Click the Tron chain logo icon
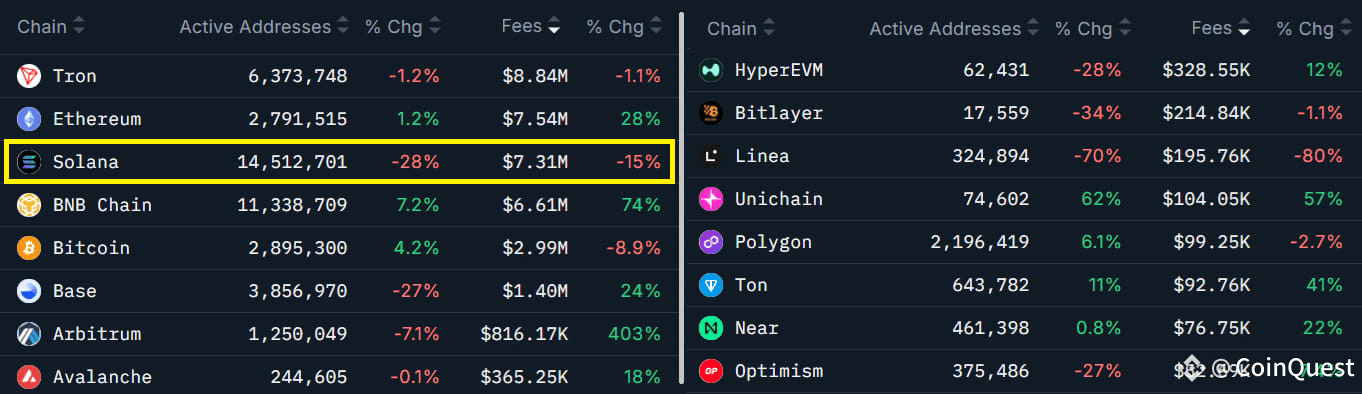The width and height of the screenshot is (1362, 394). [x=28, y=76]
